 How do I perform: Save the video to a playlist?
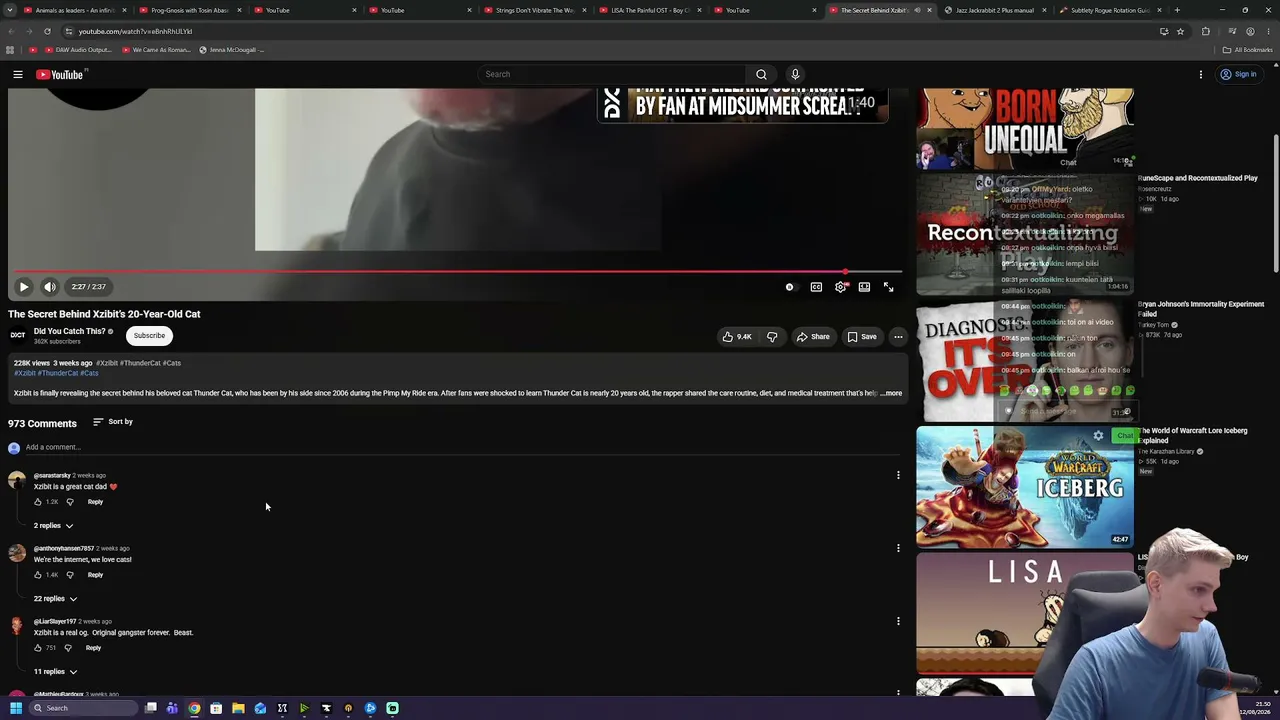pos(862,337)
